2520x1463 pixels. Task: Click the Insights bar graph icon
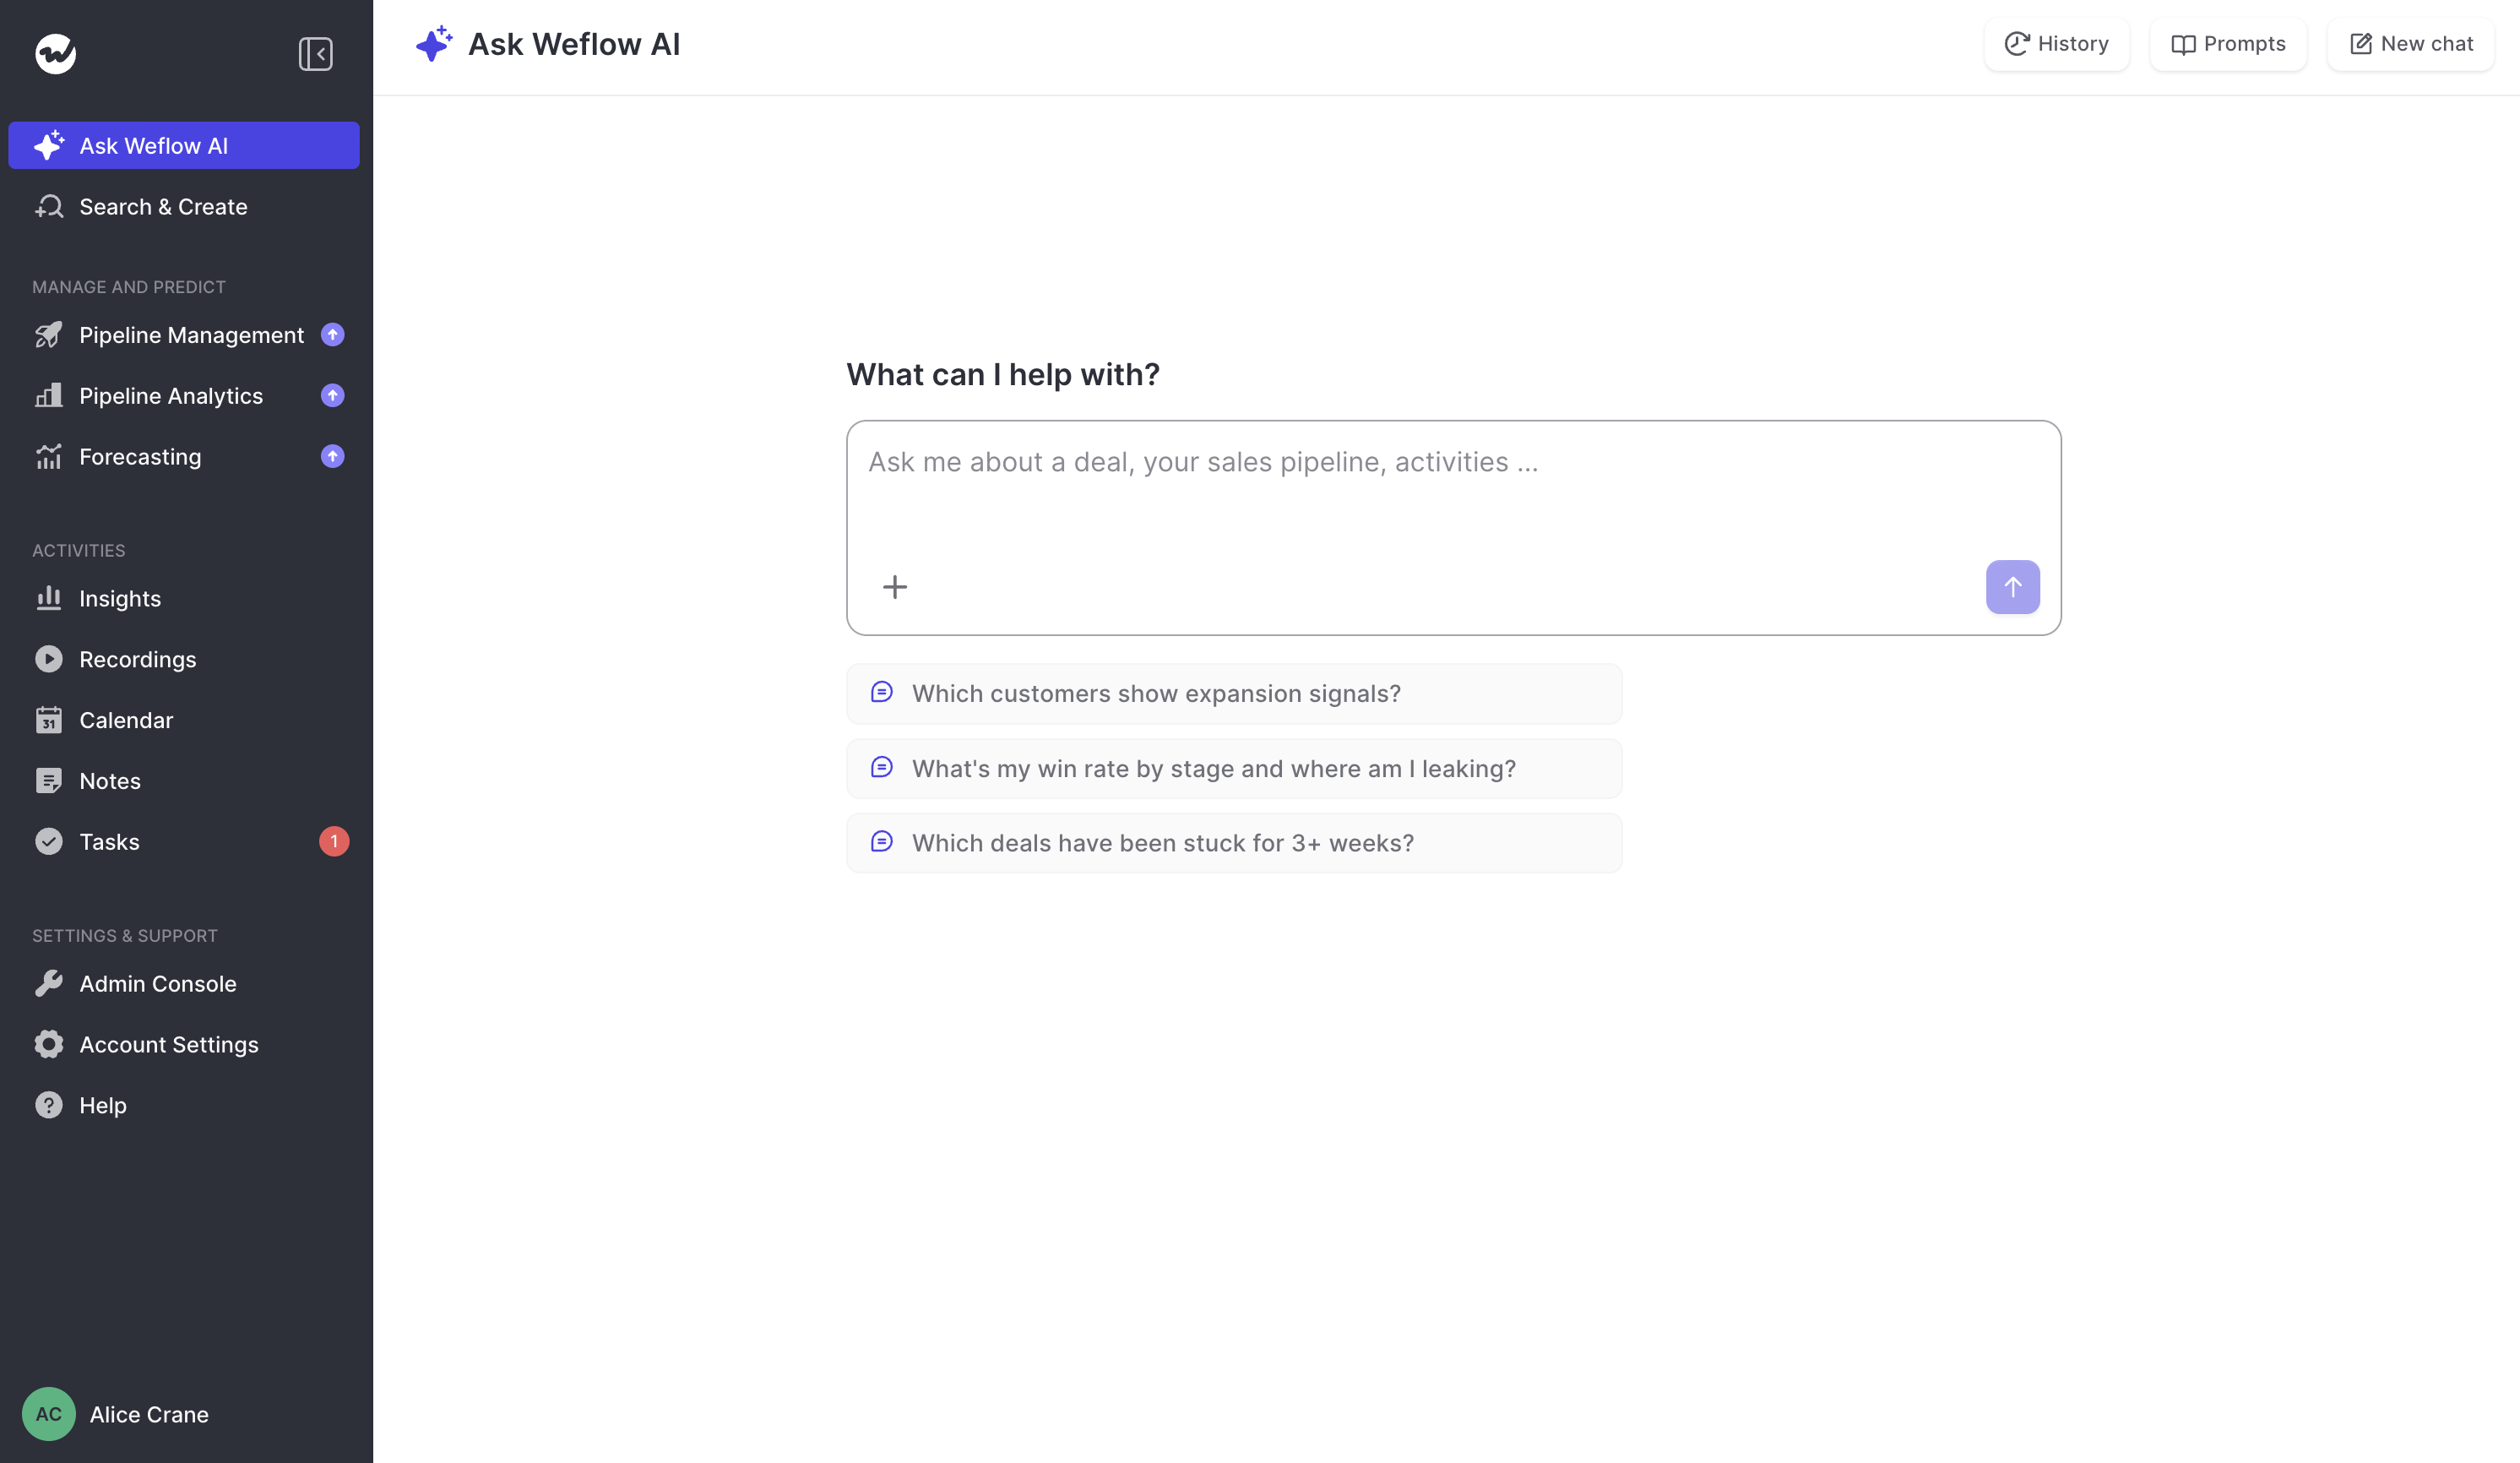49,598
